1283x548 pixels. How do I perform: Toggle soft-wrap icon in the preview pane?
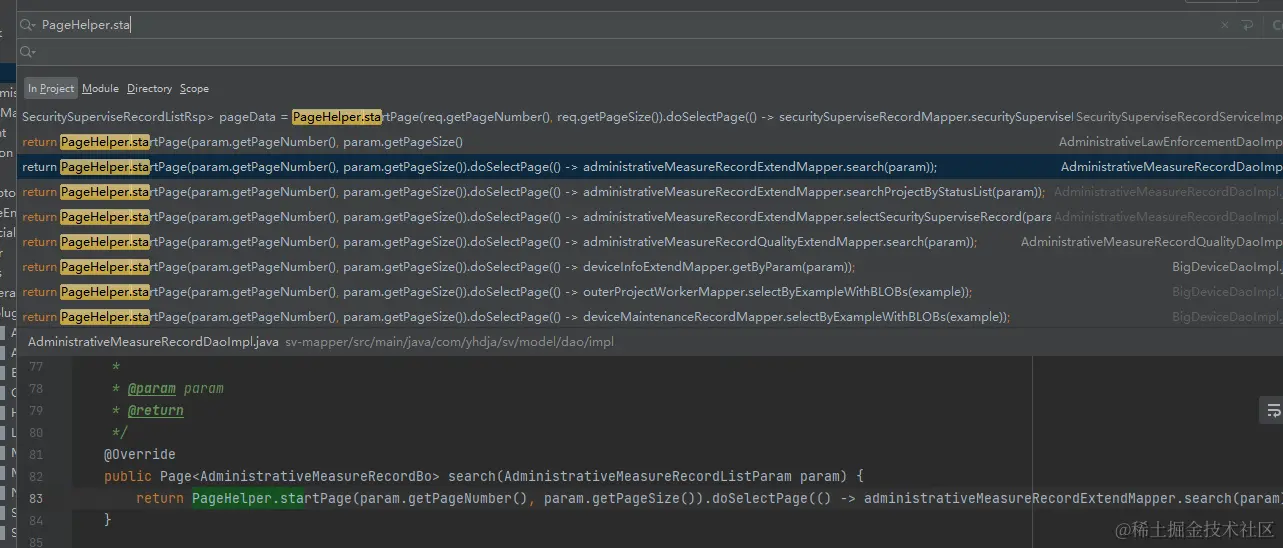(1273, 410)
